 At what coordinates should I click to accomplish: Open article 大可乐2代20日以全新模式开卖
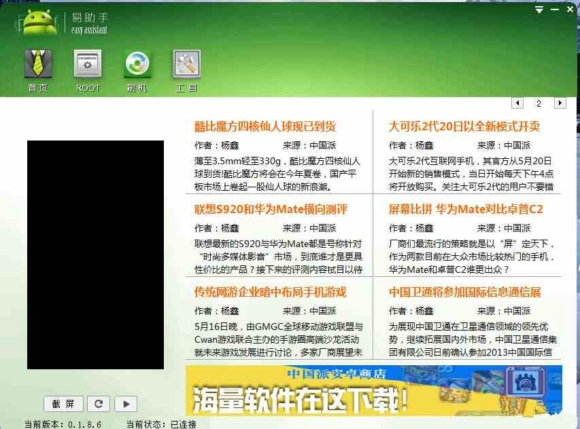point(464,126)
